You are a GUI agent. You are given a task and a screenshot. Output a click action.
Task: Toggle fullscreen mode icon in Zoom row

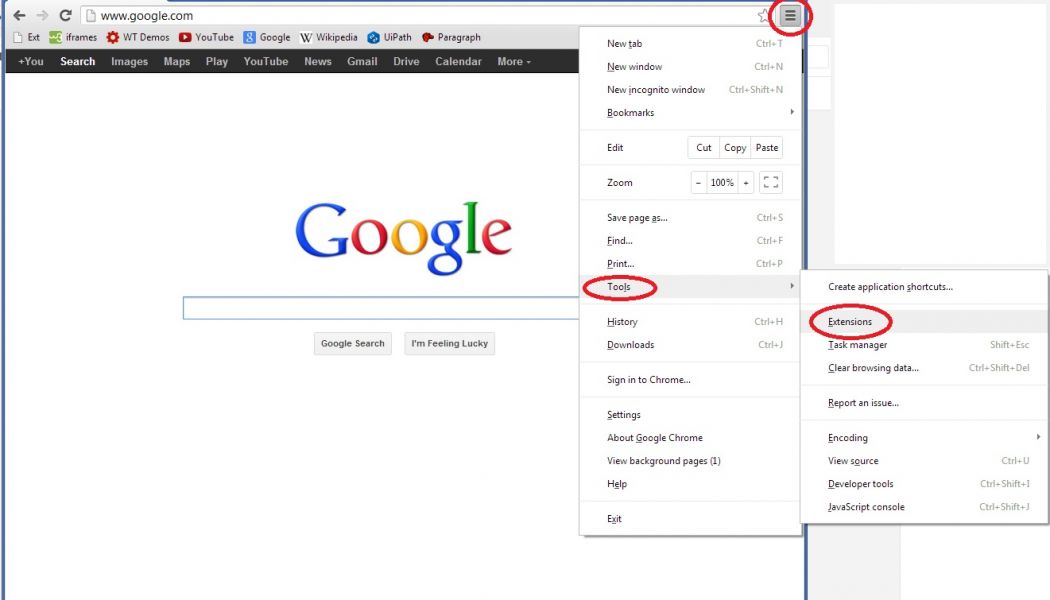[x=770, y=183]
